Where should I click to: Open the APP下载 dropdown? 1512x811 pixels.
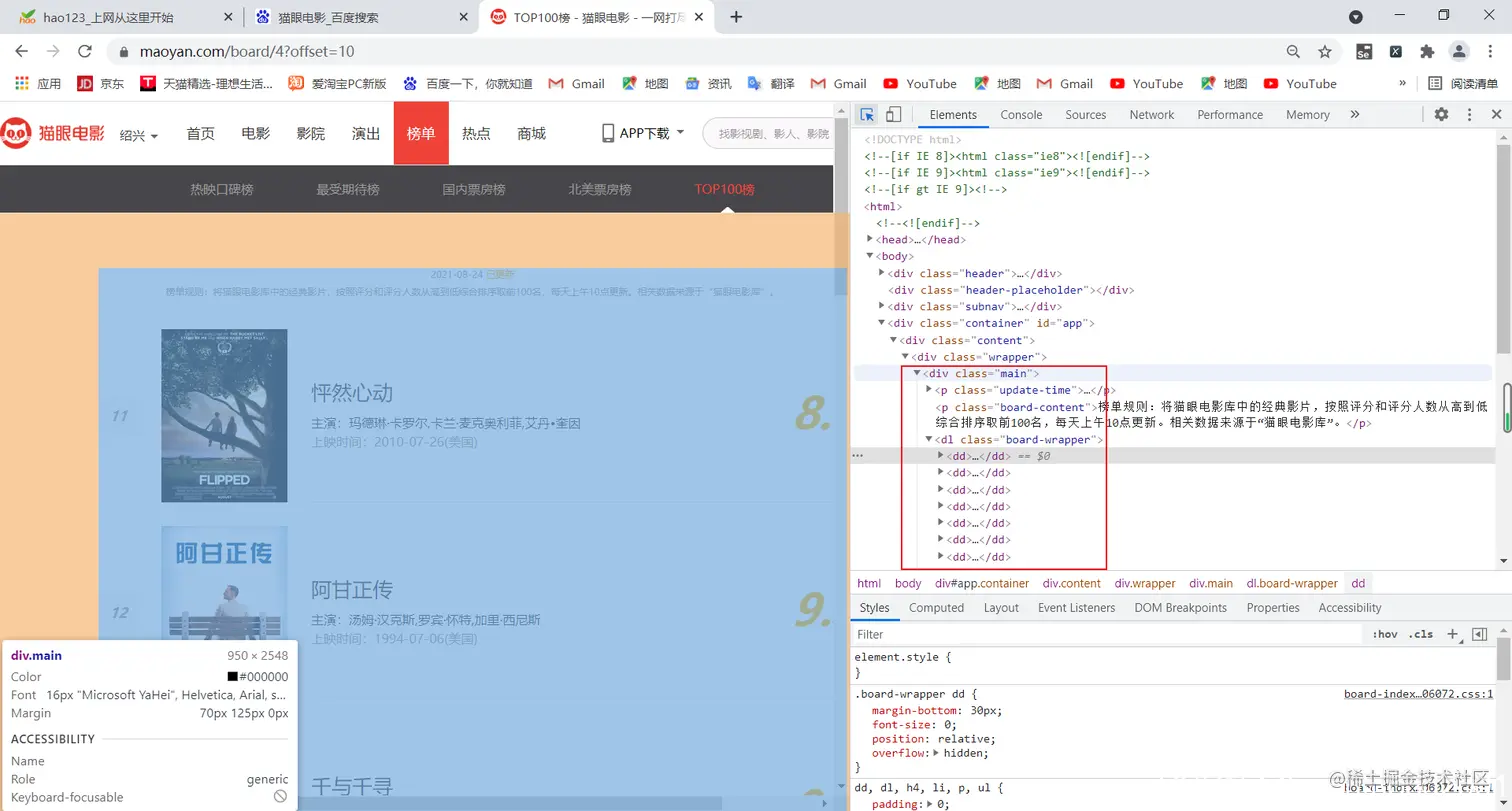coord(643,133)
